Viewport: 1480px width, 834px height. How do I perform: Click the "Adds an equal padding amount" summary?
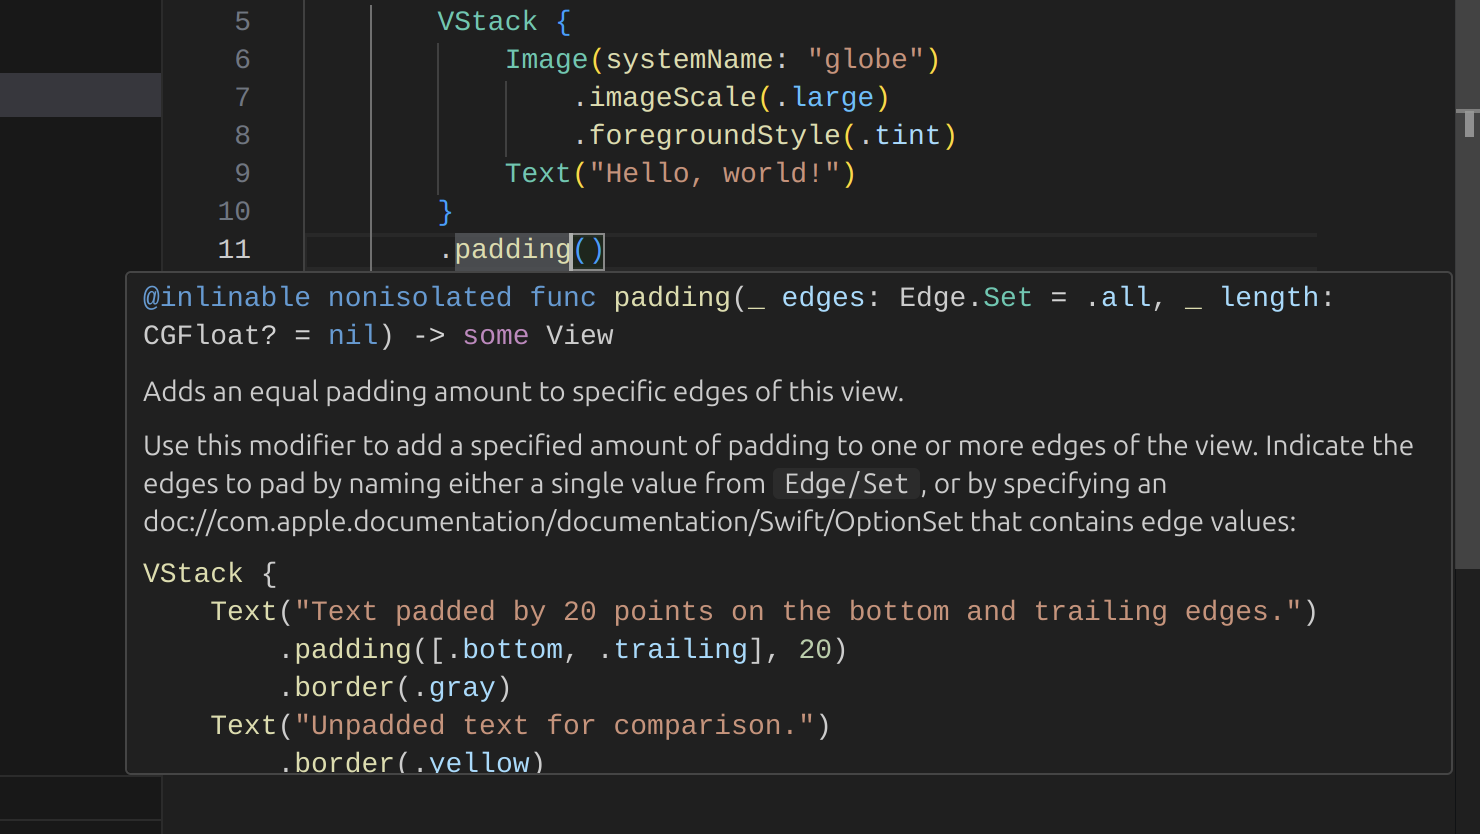[x=523, y=392]
